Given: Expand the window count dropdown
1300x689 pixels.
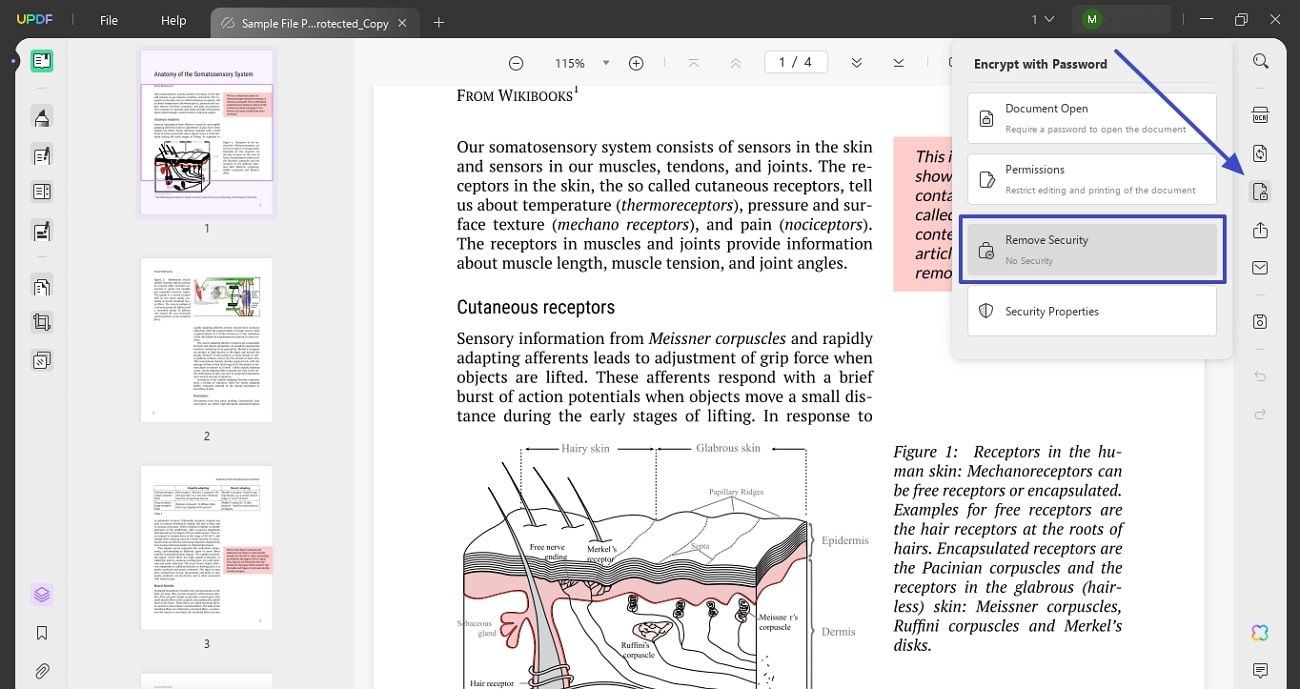Looking at the screenshot, I should (x=1043, y=19).
